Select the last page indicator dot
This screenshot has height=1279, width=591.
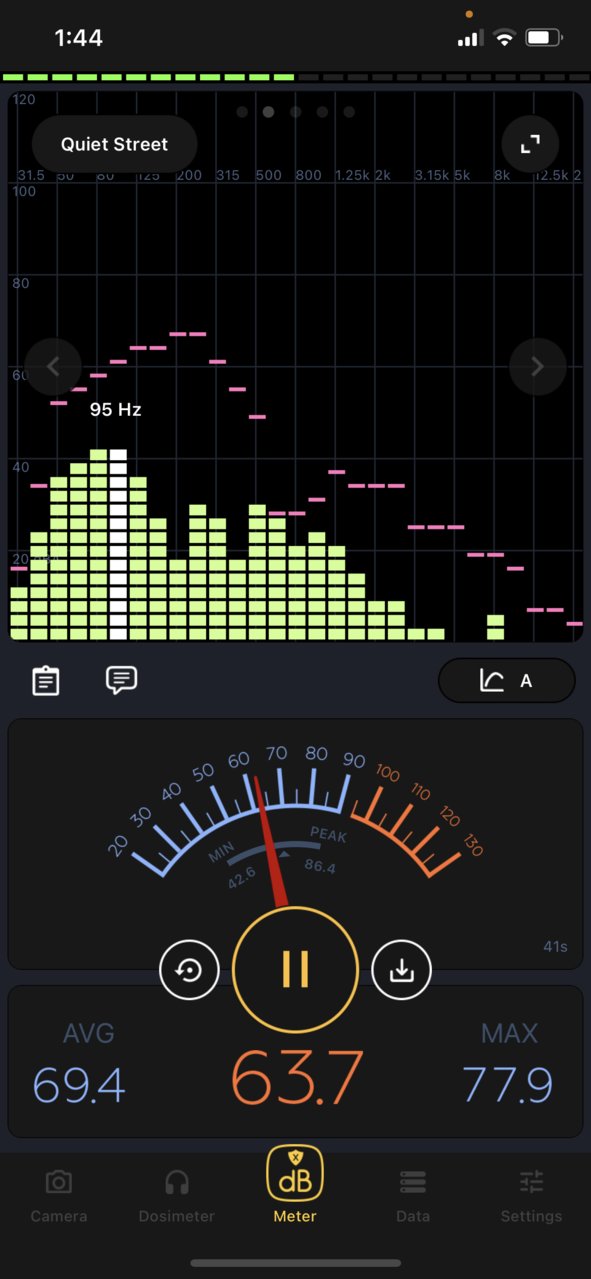point(349,112)
